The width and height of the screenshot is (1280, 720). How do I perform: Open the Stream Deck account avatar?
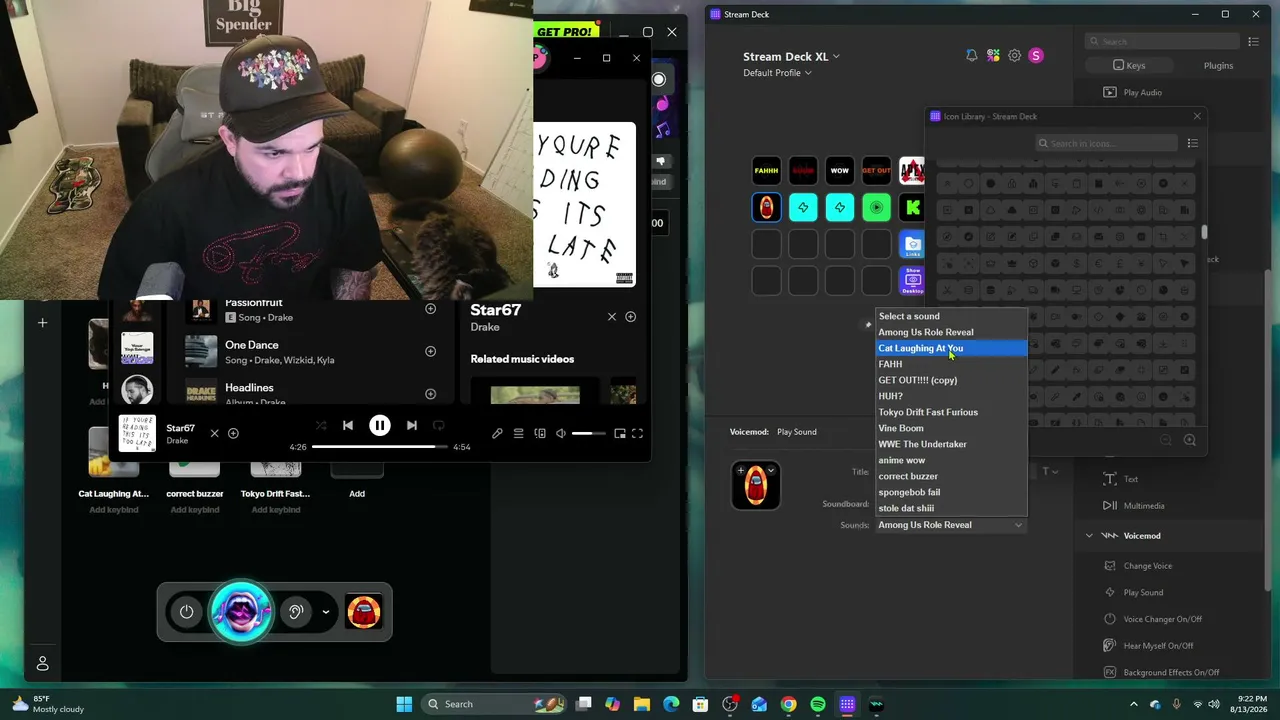coord(1036,56)
